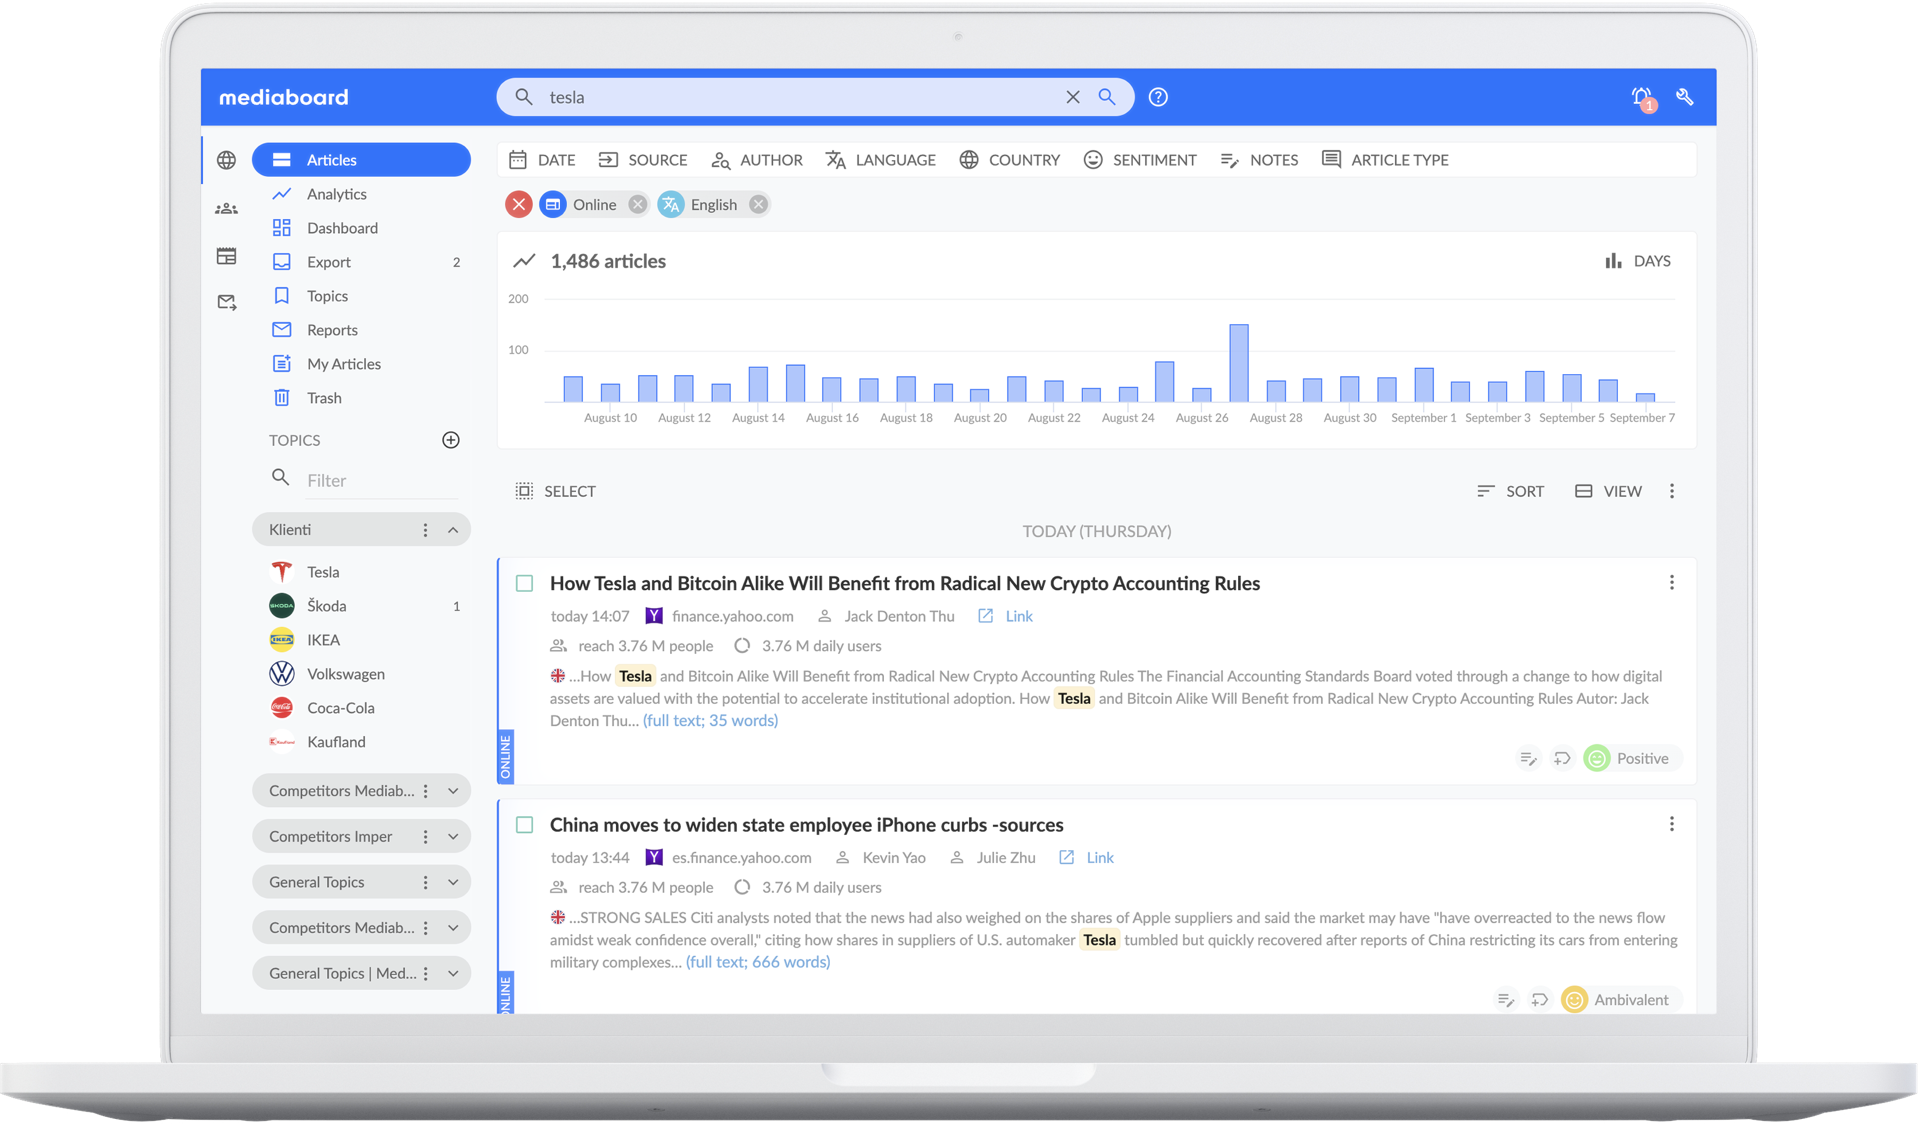Open settings with the wrench icon
The width and height of the screenshot is (1920, 1124).
pyautogui.click(x=1686, y=97)
